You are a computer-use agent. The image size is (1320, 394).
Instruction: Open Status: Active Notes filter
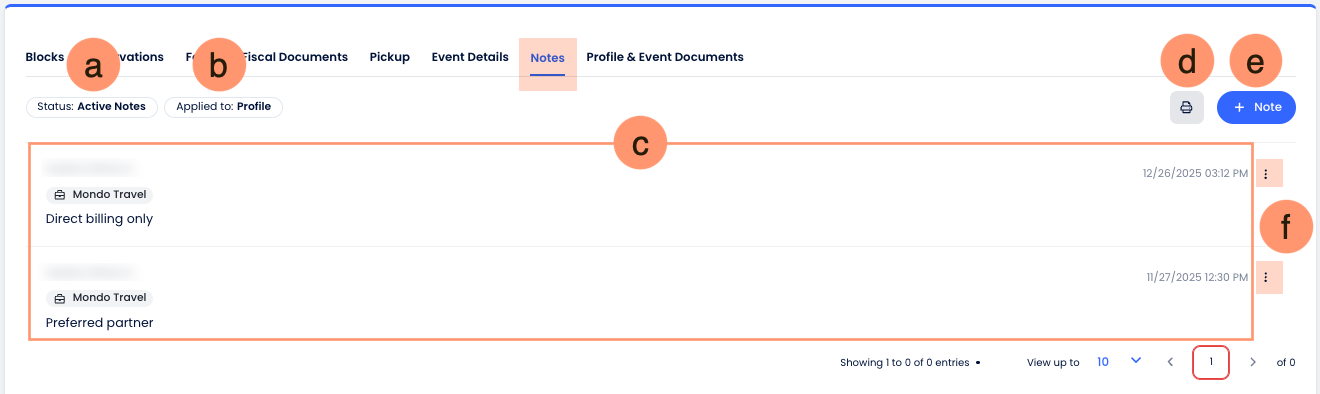click(x=92, y=106)
